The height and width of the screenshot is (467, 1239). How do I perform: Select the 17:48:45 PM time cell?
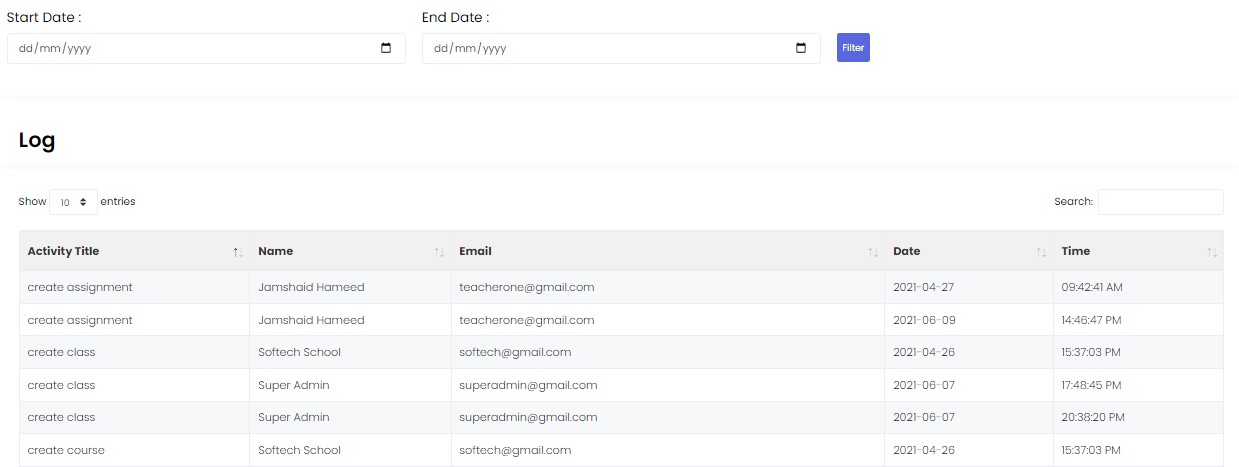click(1093, 385)
